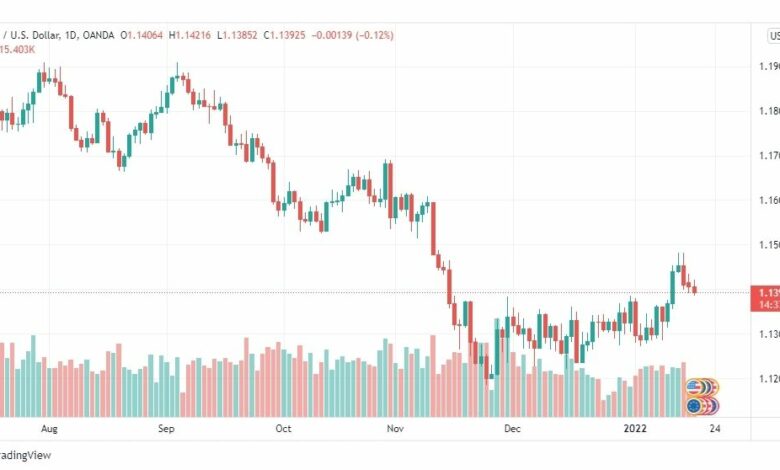The height and width of the screenshot is (470, 780).
Task: Click the latest red candlestick on the chart
Action: [694, 288]
